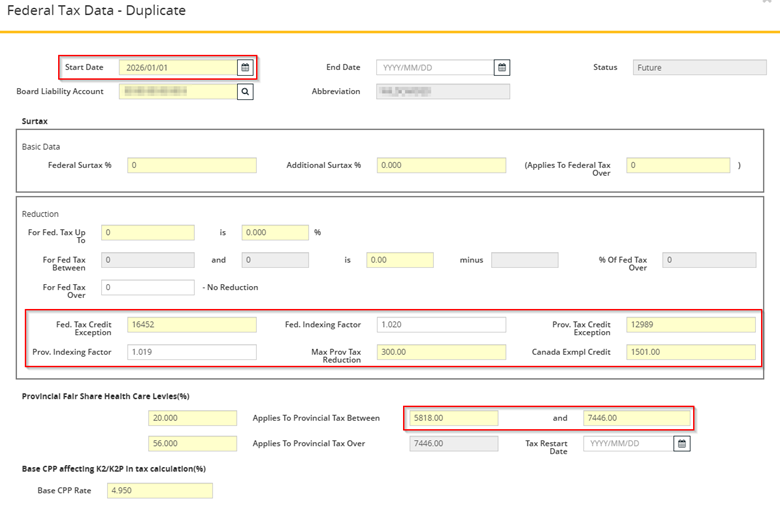The height and width of the screenshot is (505, 780).
Task: Click the first For Fed Tax Between field
Action: (148, 260)
